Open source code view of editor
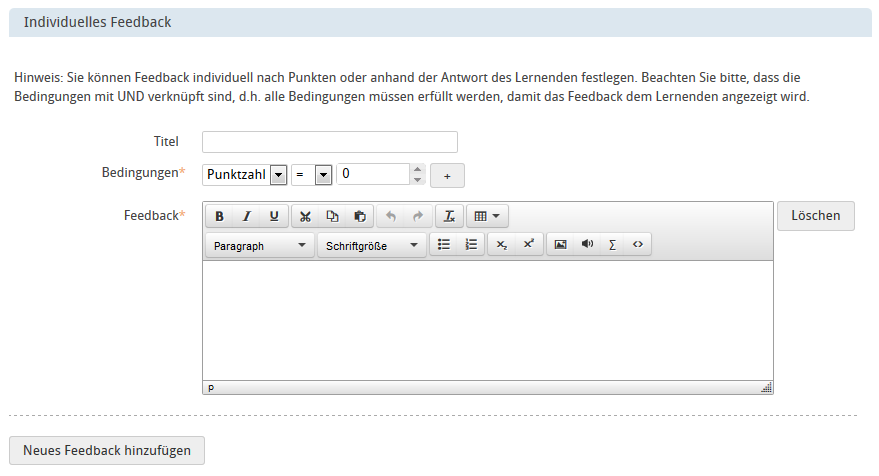The image size is (879, 476). click(x=638, y=244)
